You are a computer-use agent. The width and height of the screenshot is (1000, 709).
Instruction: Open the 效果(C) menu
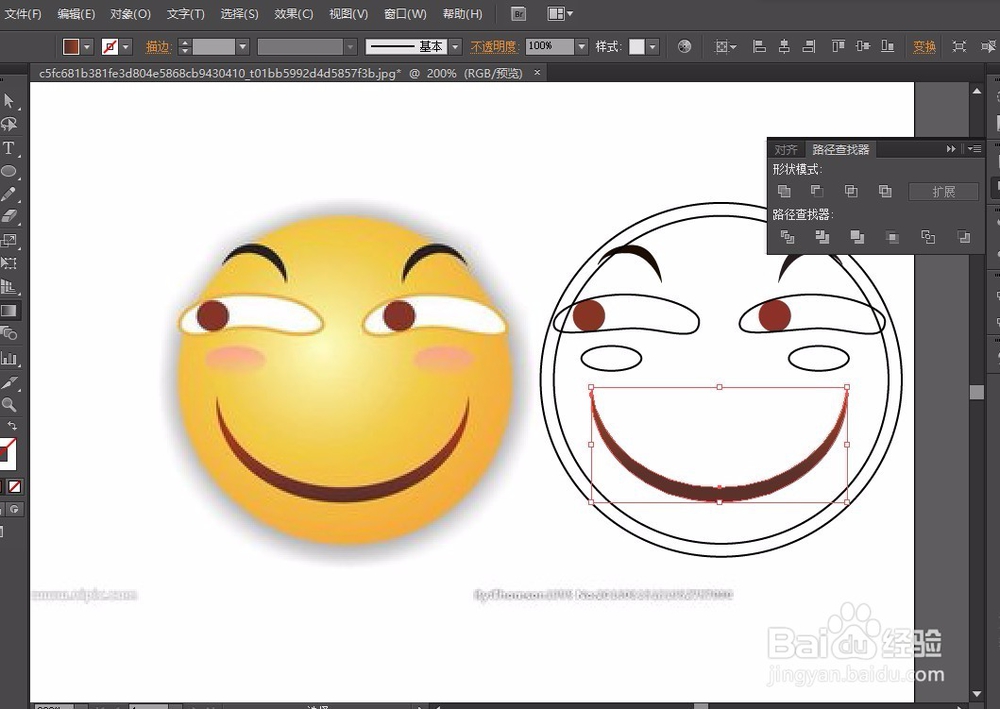pos(293,14)
